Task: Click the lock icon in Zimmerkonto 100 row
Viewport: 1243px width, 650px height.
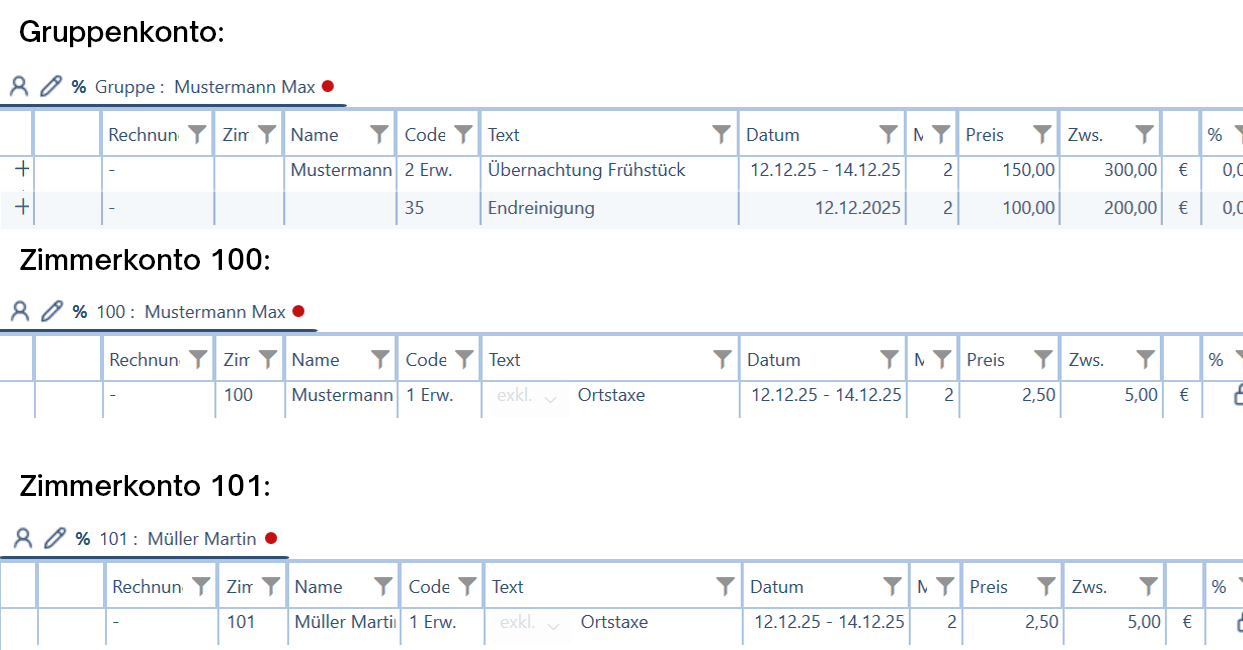Action: (1238, 396)
